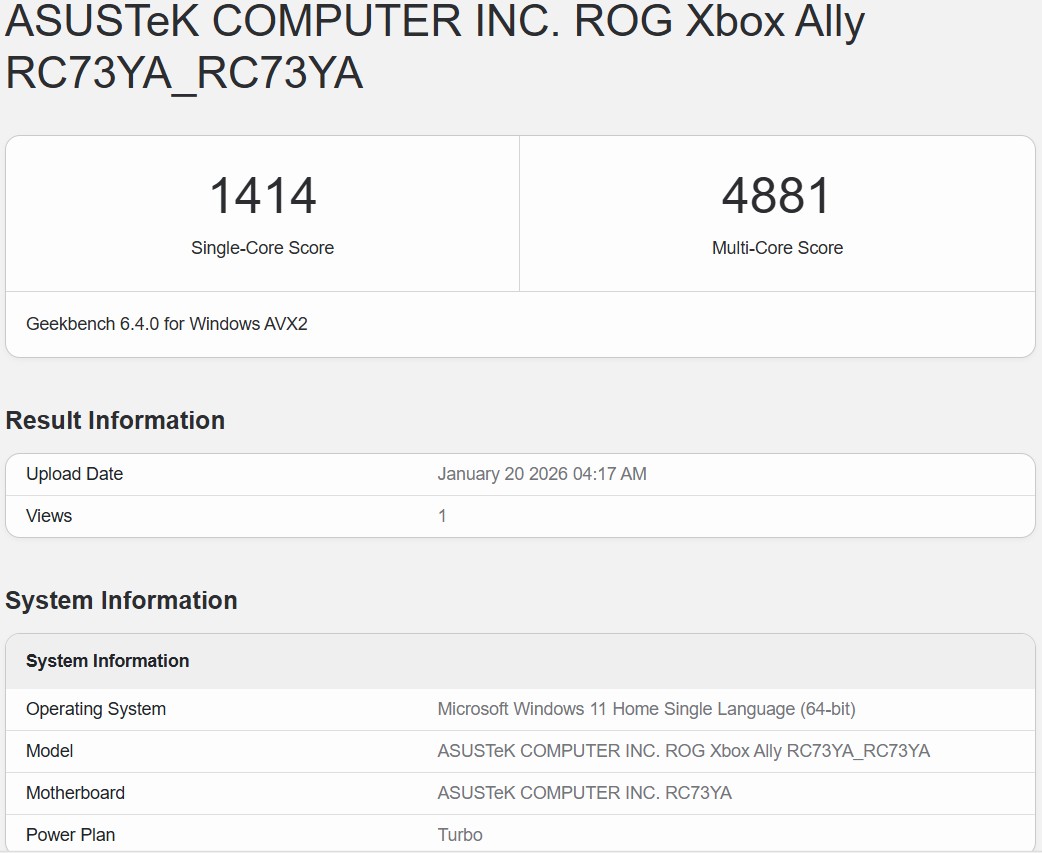The width and height of the screenshot is (1042, 853).
Task: Click the Microsoft Windows 11 Home value
Action: [646, 709]
